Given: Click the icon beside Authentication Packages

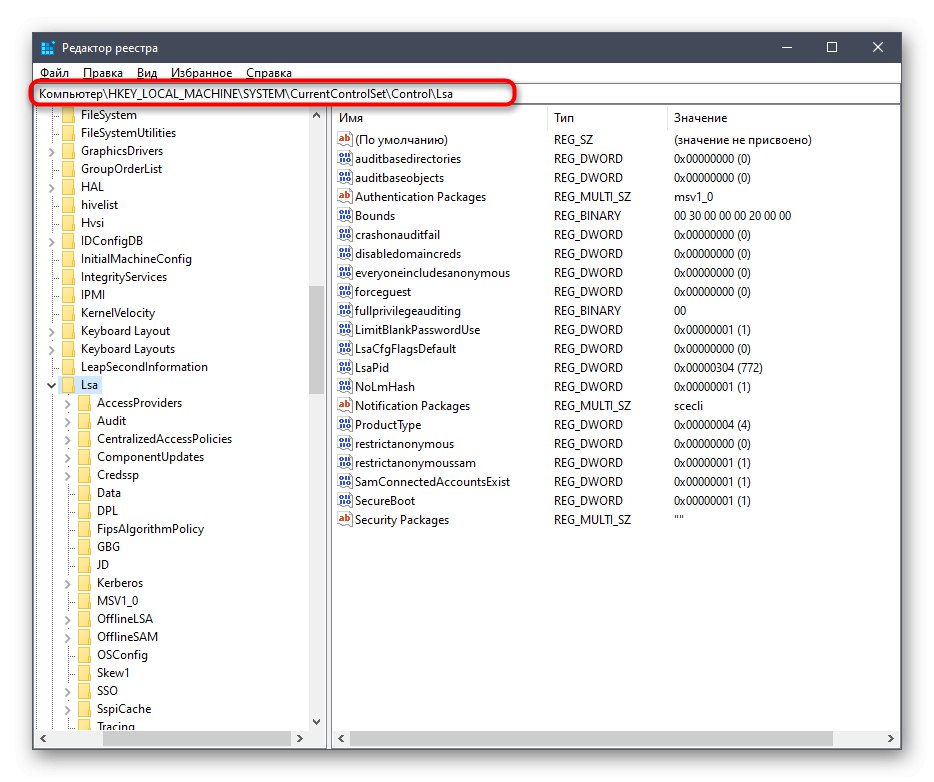Looking at the screenshot, I should [x=344, y=196].
